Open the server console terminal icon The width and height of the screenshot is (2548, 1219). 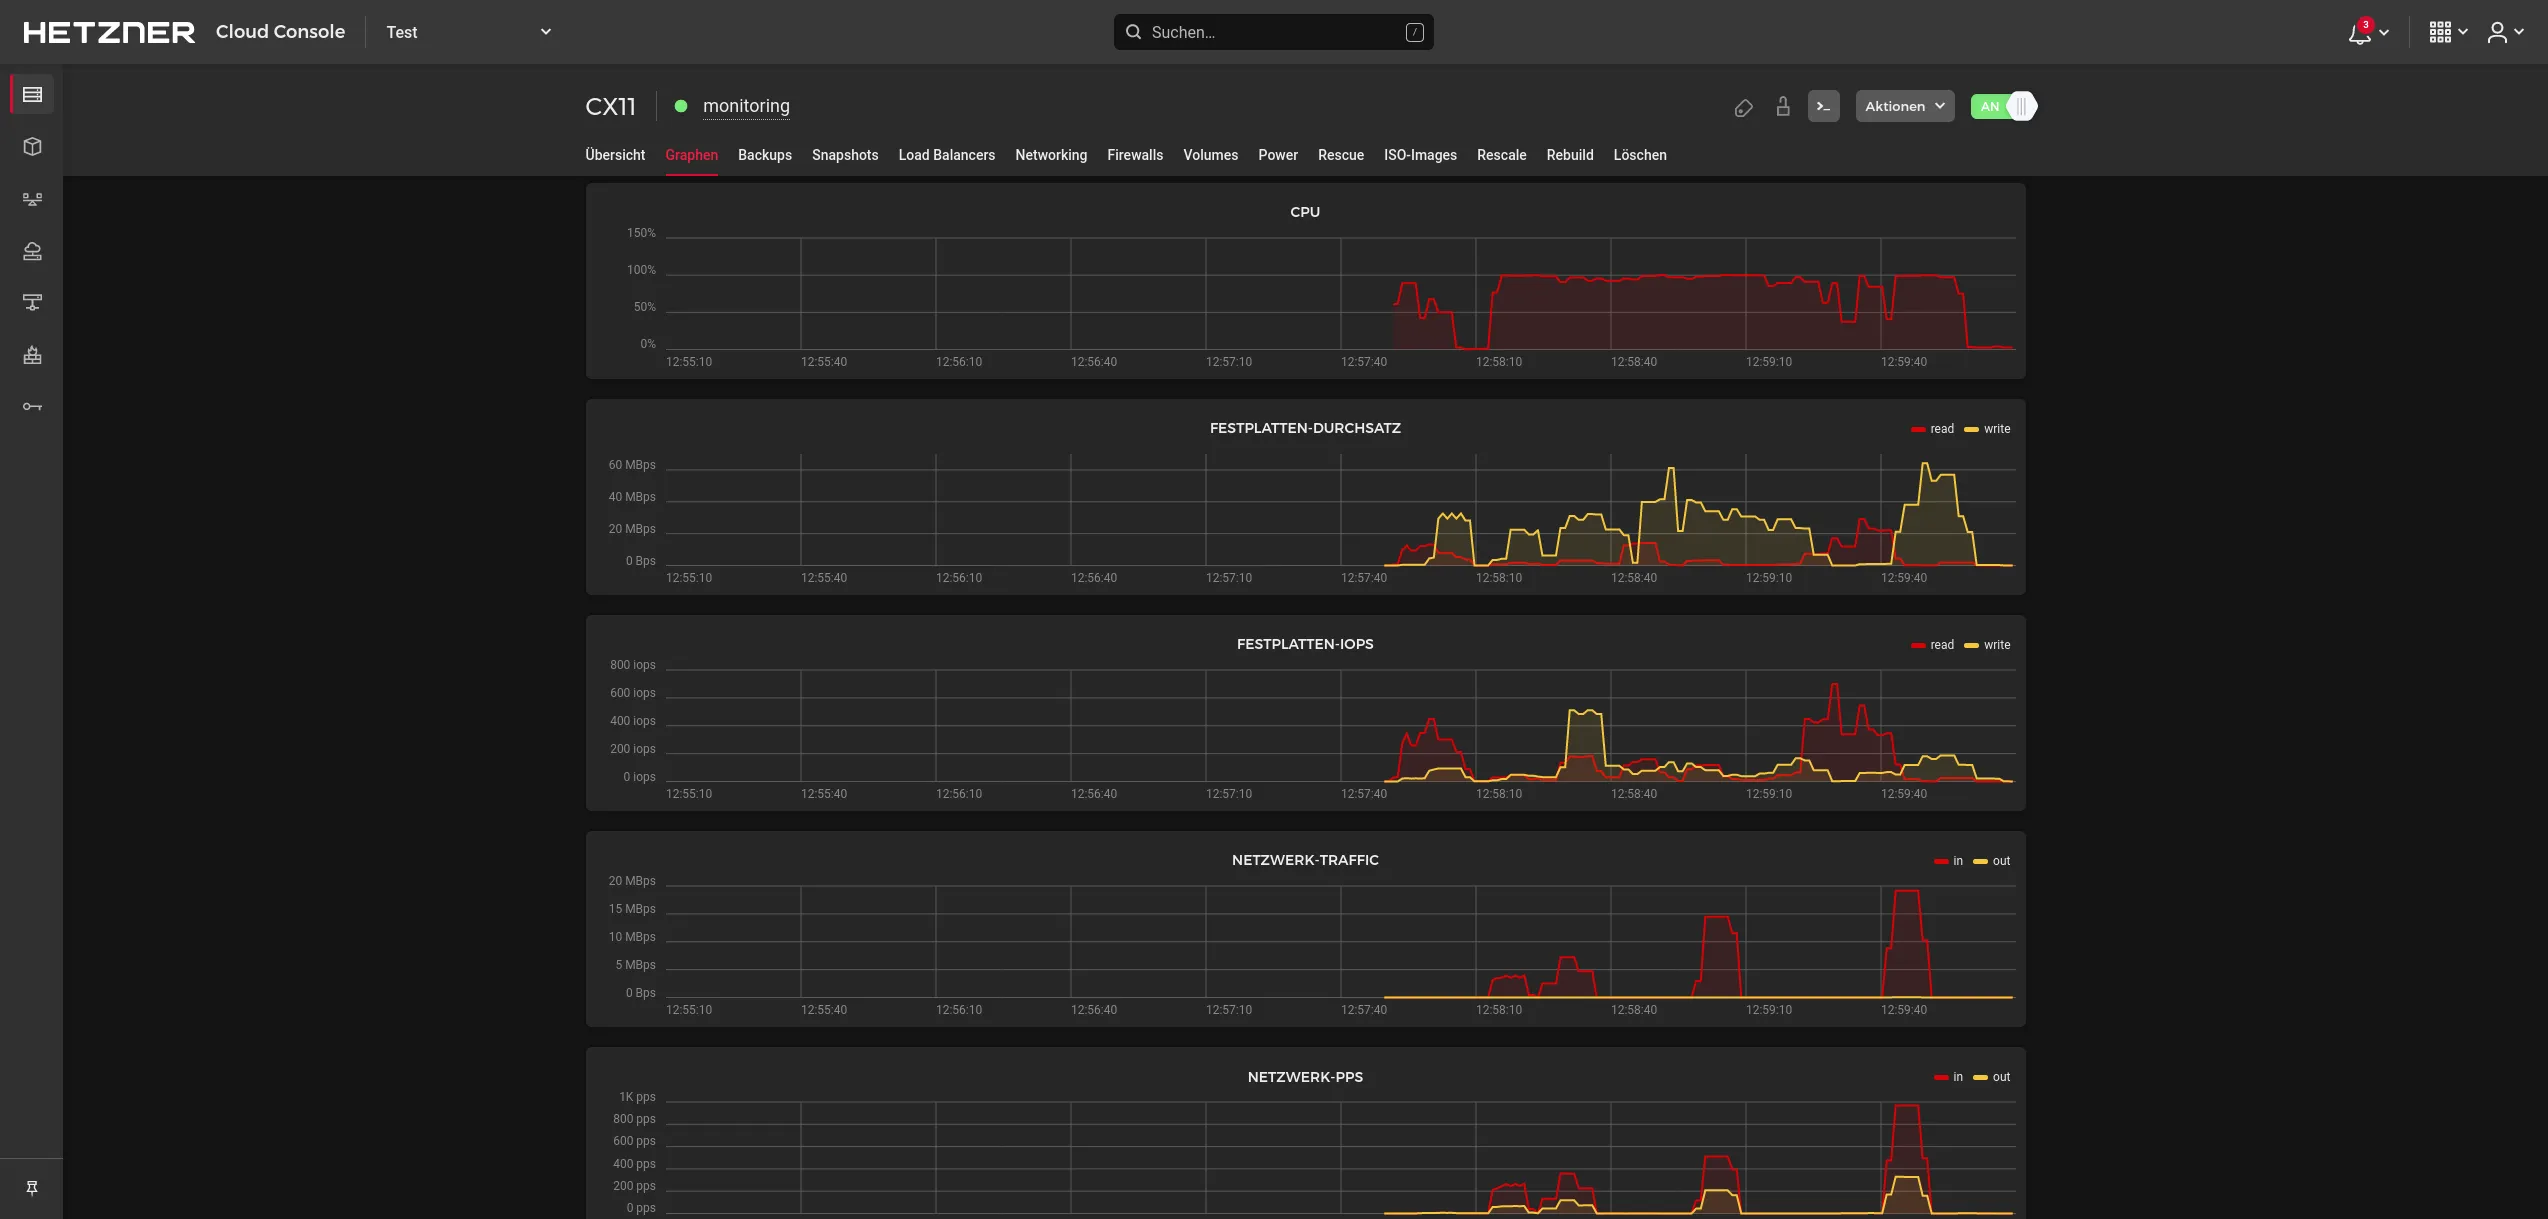click(1823, 106)
